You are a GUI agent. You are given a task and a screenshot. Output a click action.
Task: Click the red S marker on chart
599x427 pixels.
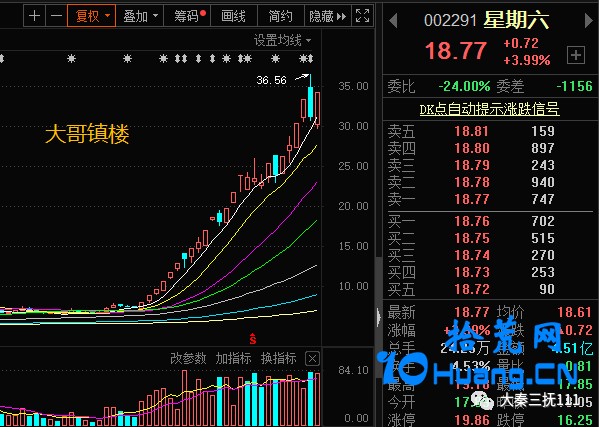coord(253,338)
